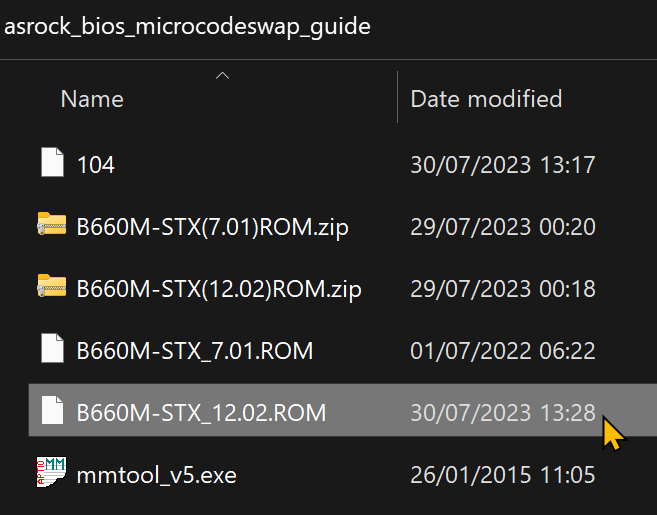
Task: Select the file named 104
Action: pos(96,164)
